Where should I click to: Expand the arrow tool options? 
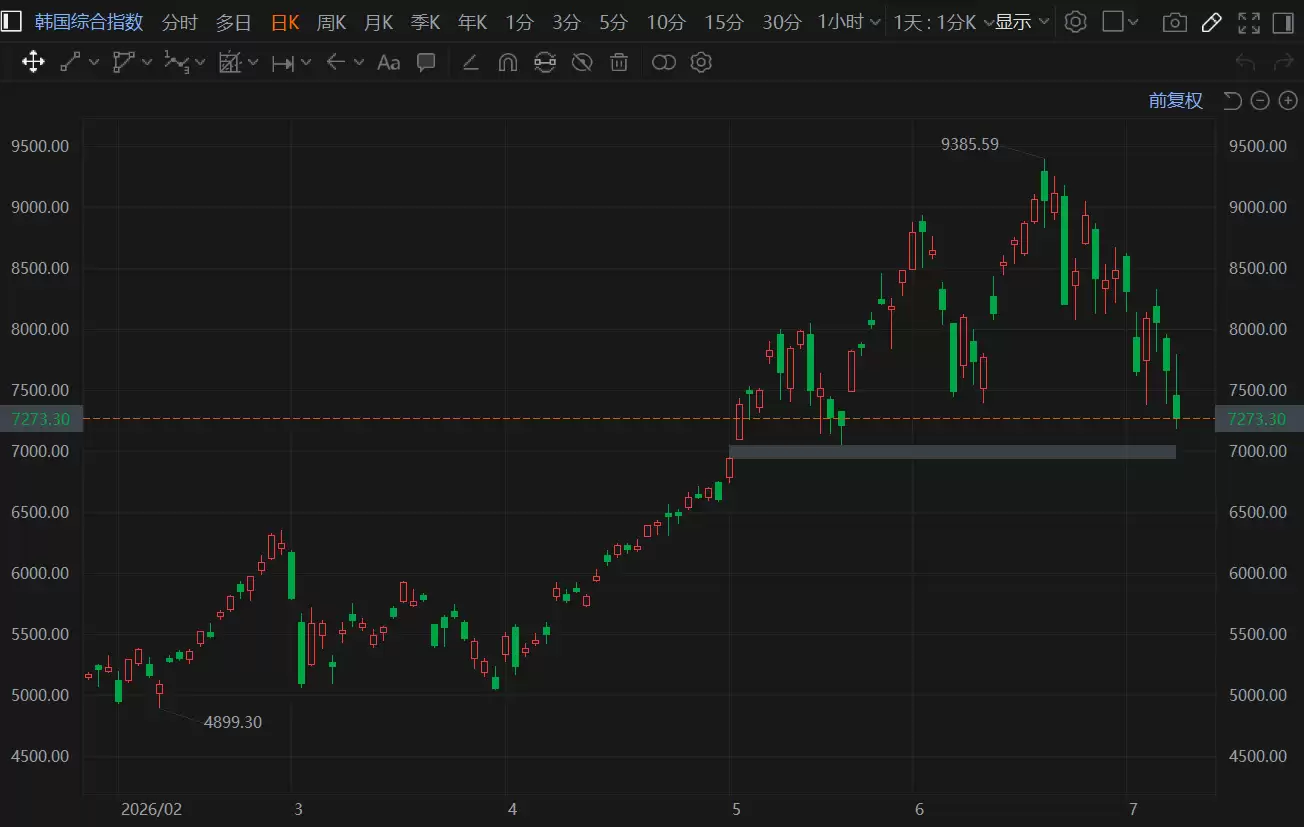coord(359,63)
